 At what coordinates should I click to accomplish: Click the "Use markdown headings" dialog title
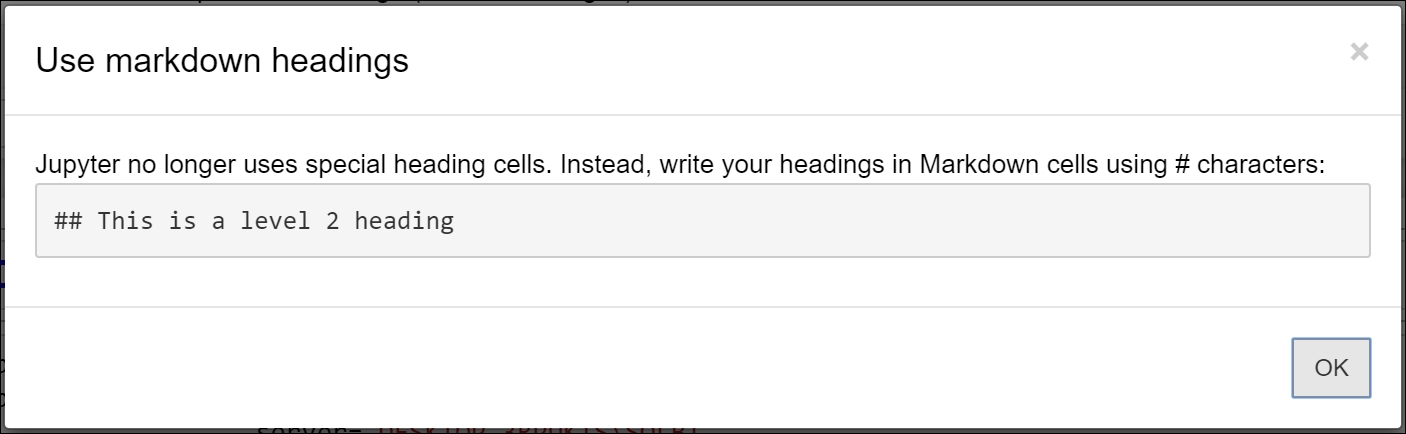(222, 61)
